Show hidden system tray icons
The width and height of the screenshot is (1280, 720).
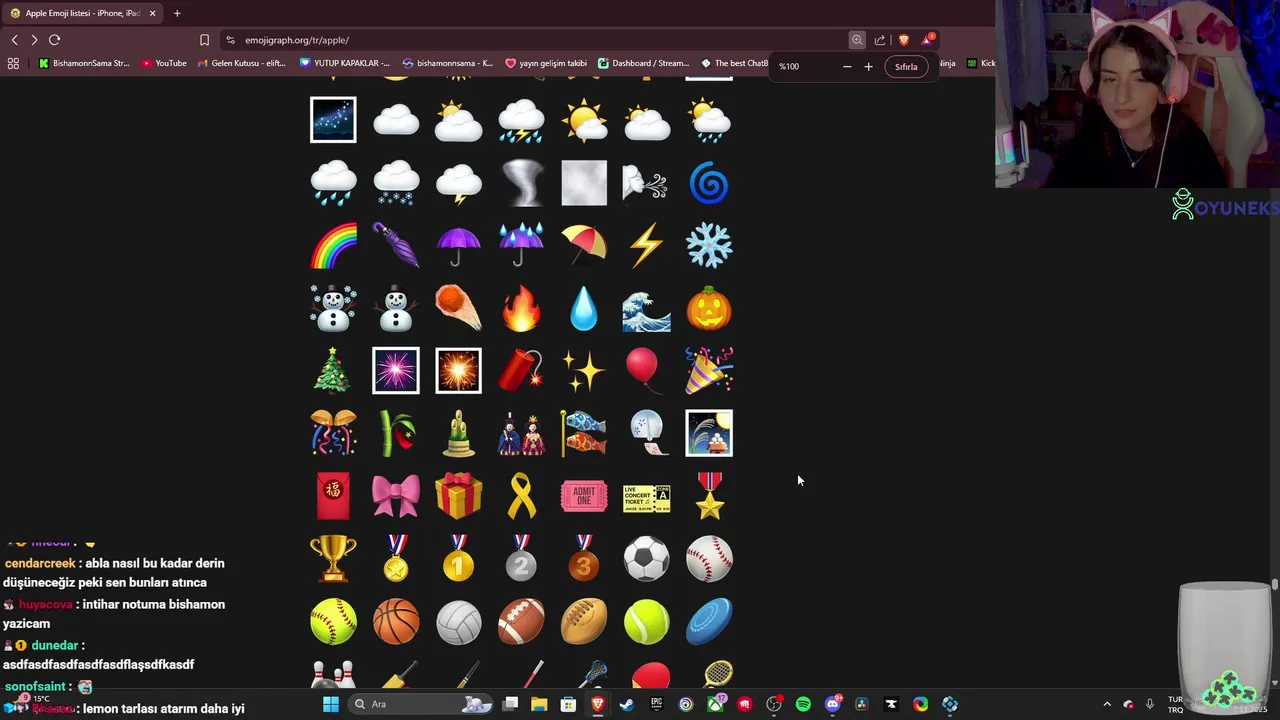tap(1106, 704)
